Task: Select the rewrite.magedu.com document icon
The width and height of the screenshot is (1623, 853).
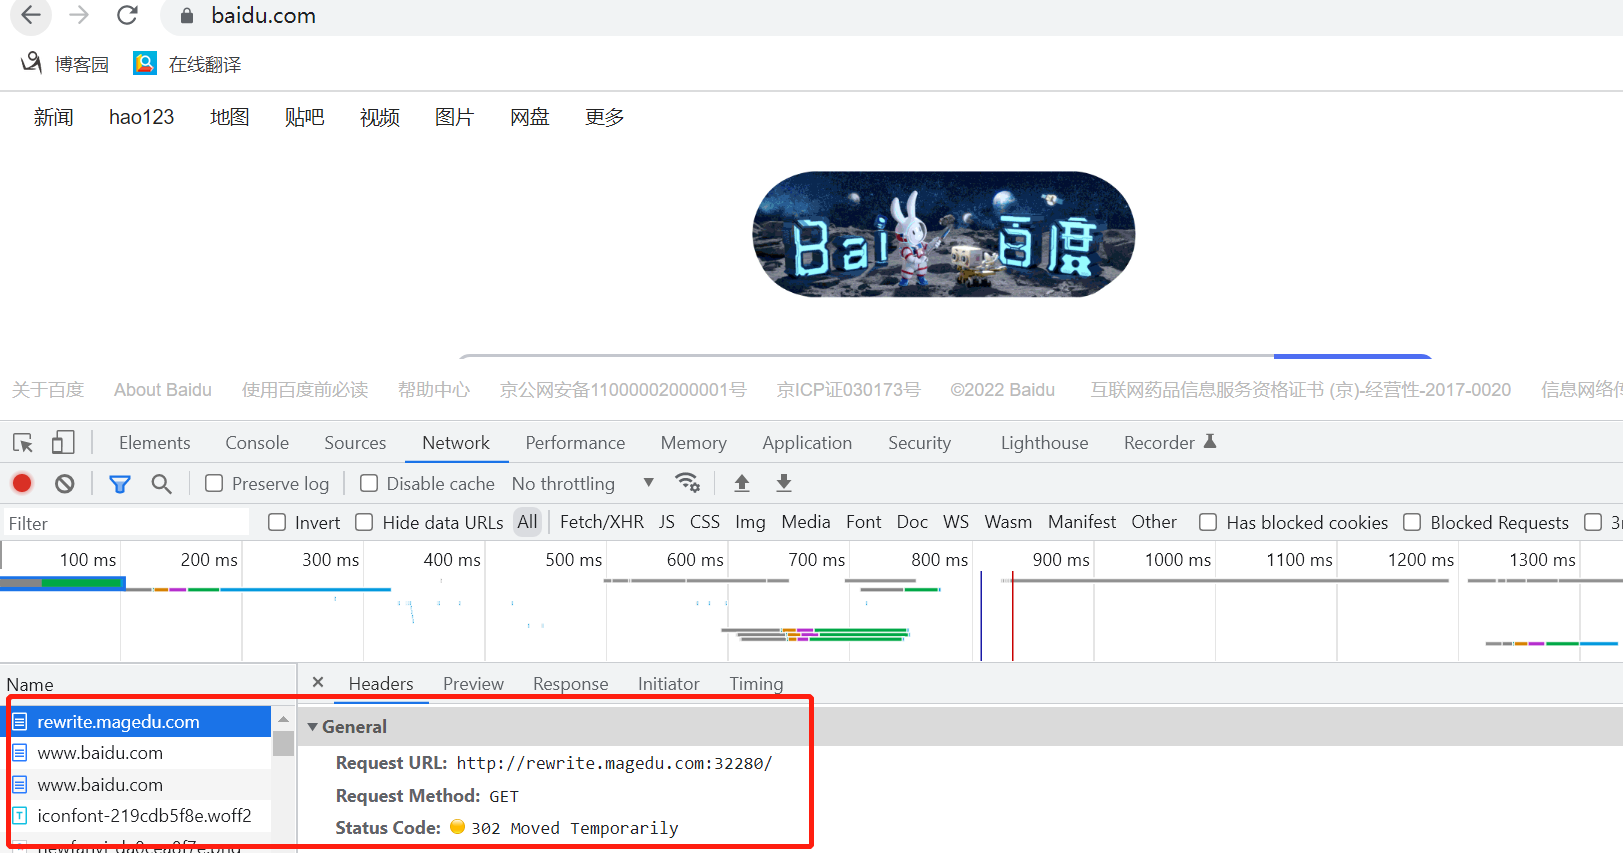Action: coord(20,722)
